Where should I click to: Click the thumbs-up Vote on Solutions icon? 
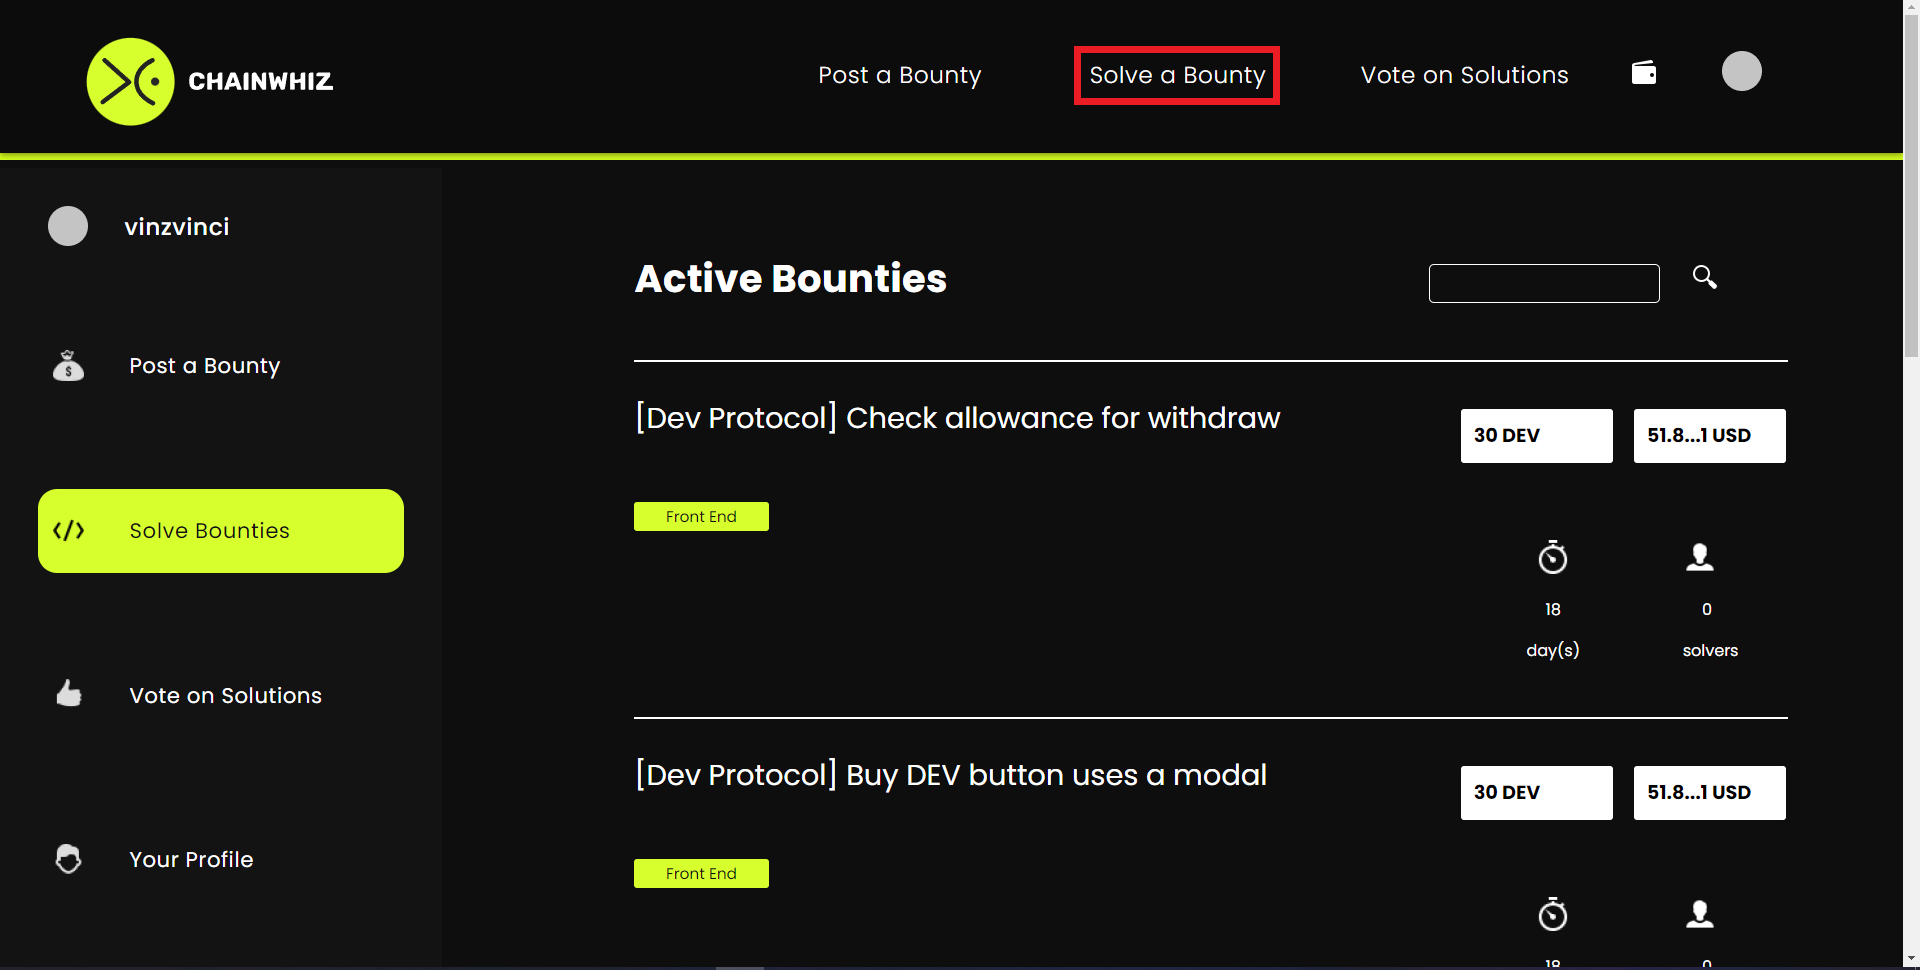point(68,693)
